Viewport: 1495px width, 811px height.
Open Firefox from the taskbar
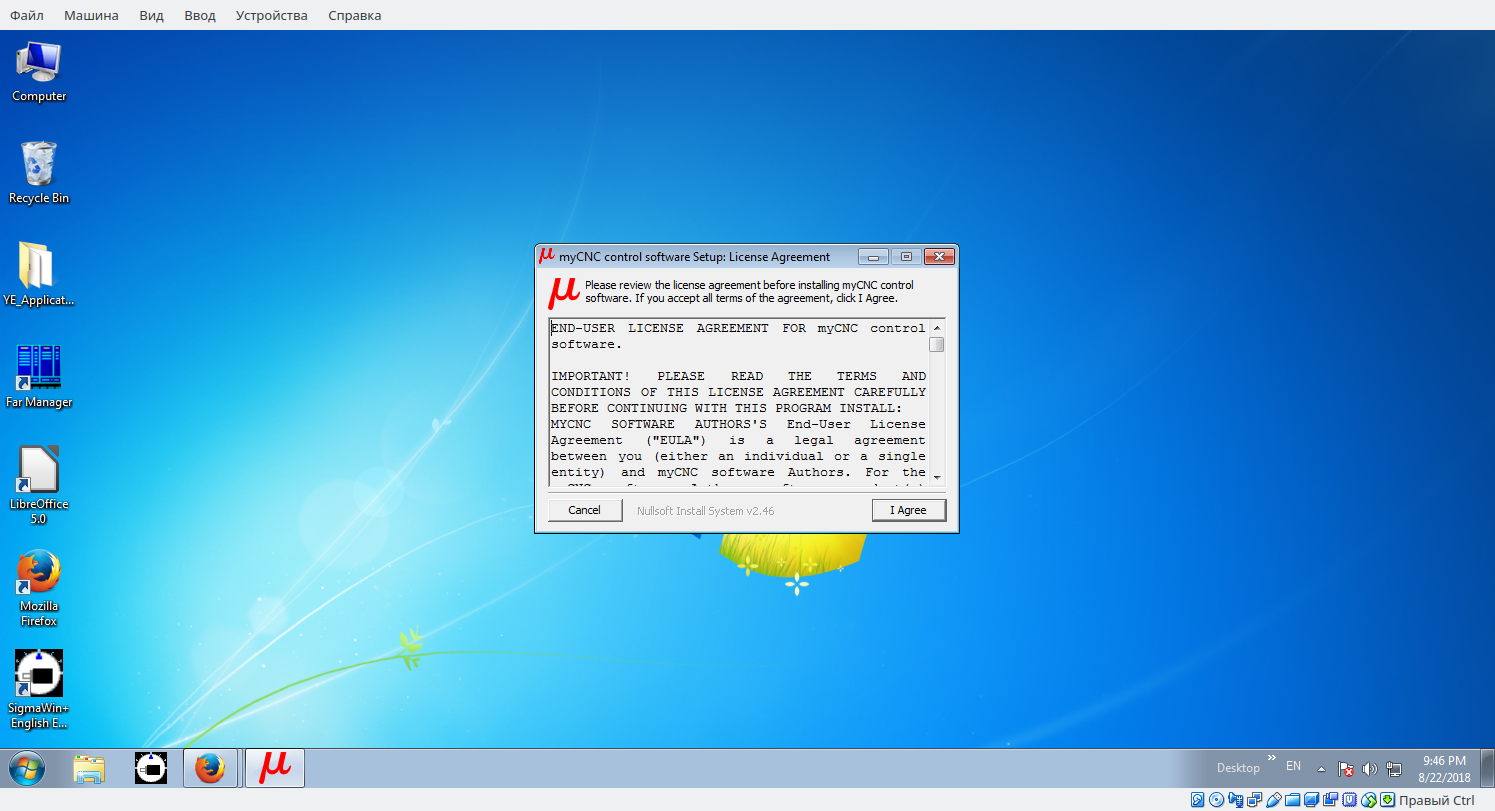(210, 768)
